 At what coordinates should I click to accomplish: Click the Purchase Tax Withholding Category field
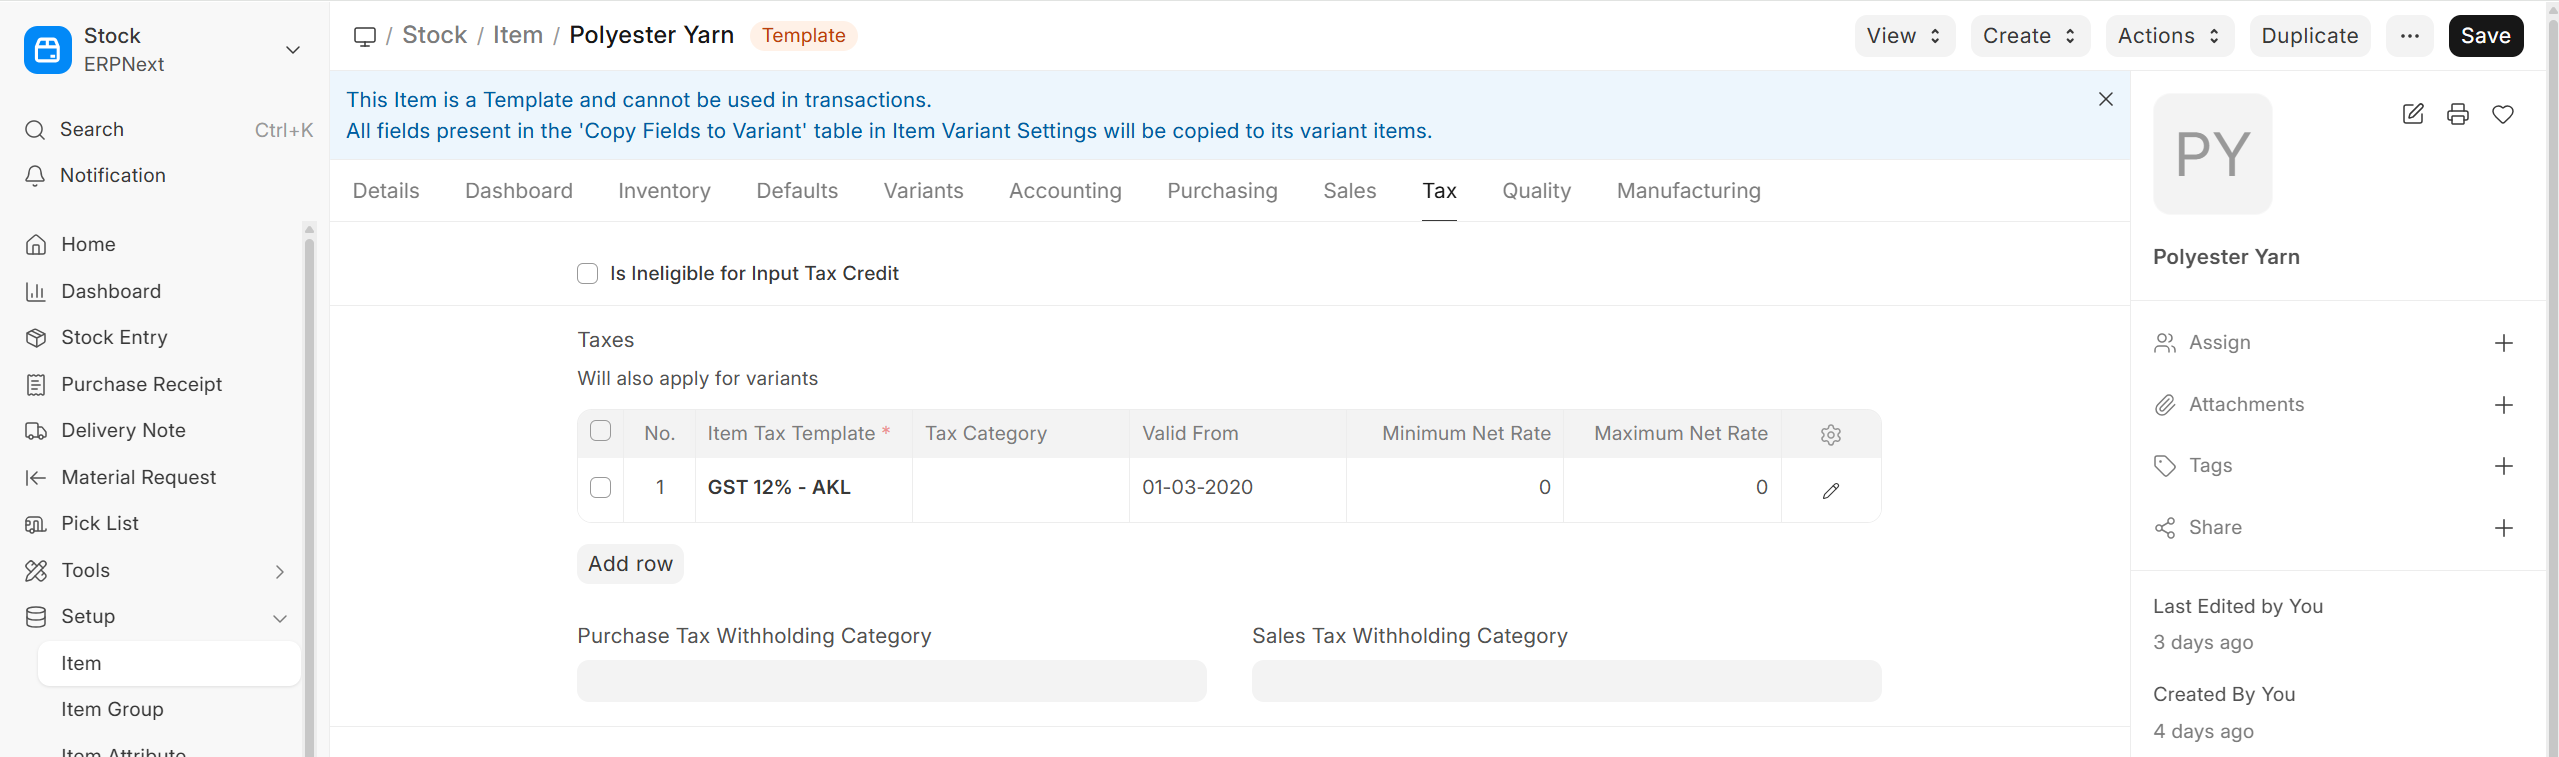891,681
